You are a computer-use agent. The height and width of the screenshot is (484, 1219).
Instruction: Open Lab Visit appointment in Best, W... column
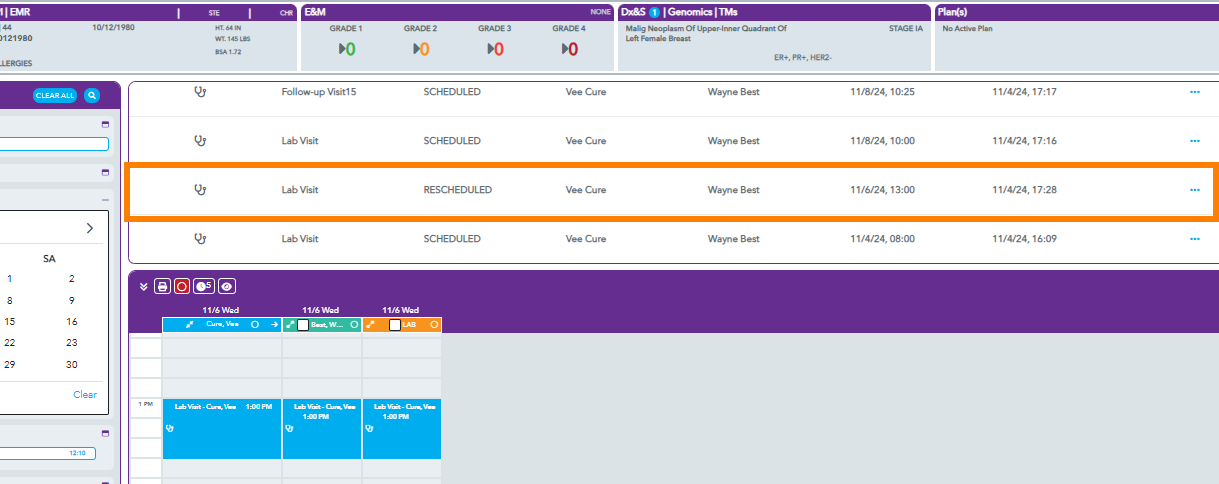(x=322, y=428)
